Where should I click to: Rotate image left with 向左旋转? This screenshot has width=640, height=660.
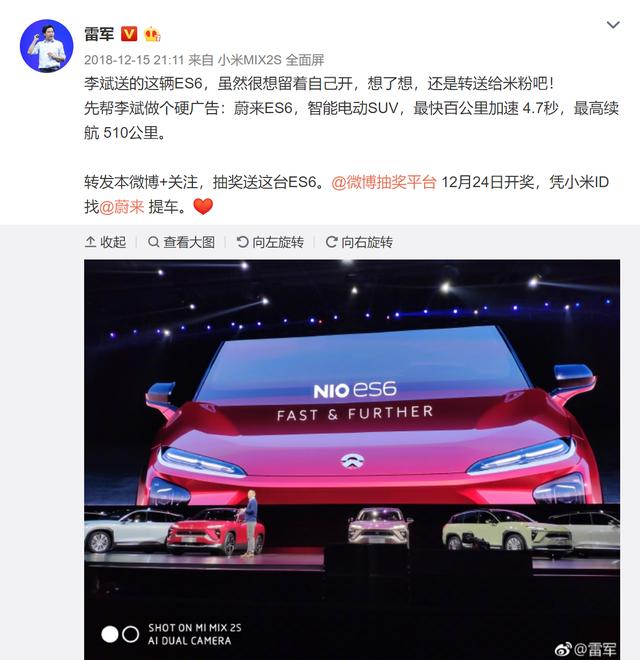[x=270, y=242]
